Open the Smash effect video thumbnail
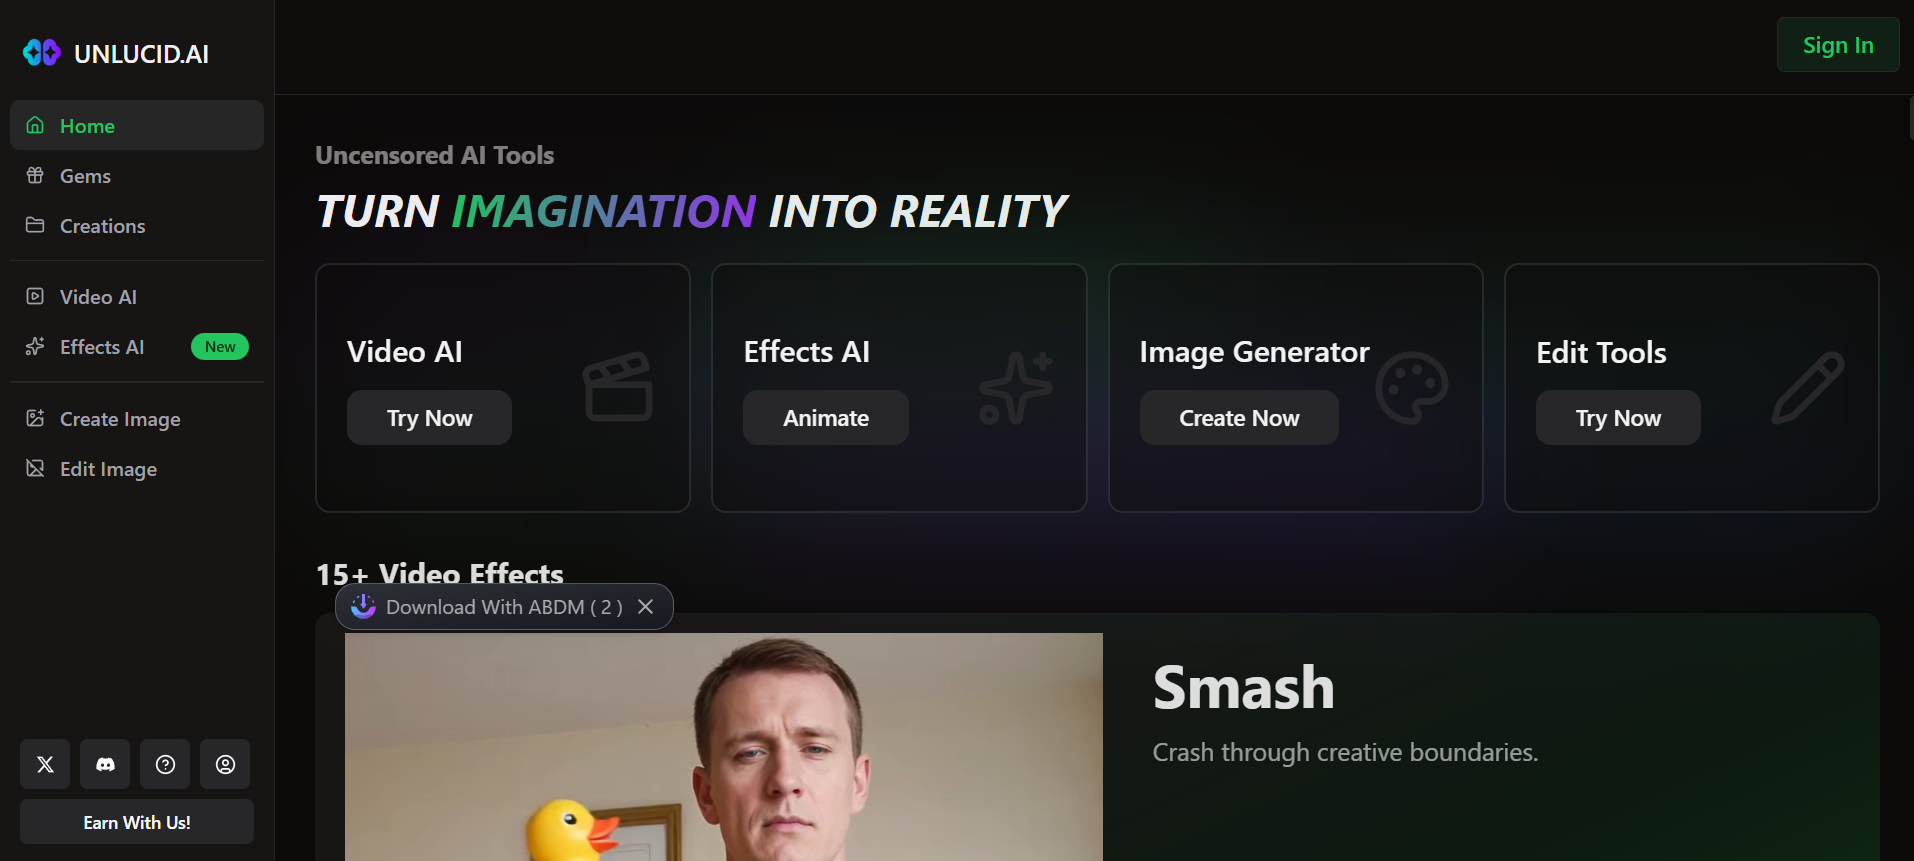This screenshot has height=861, width=1914. 724,747
